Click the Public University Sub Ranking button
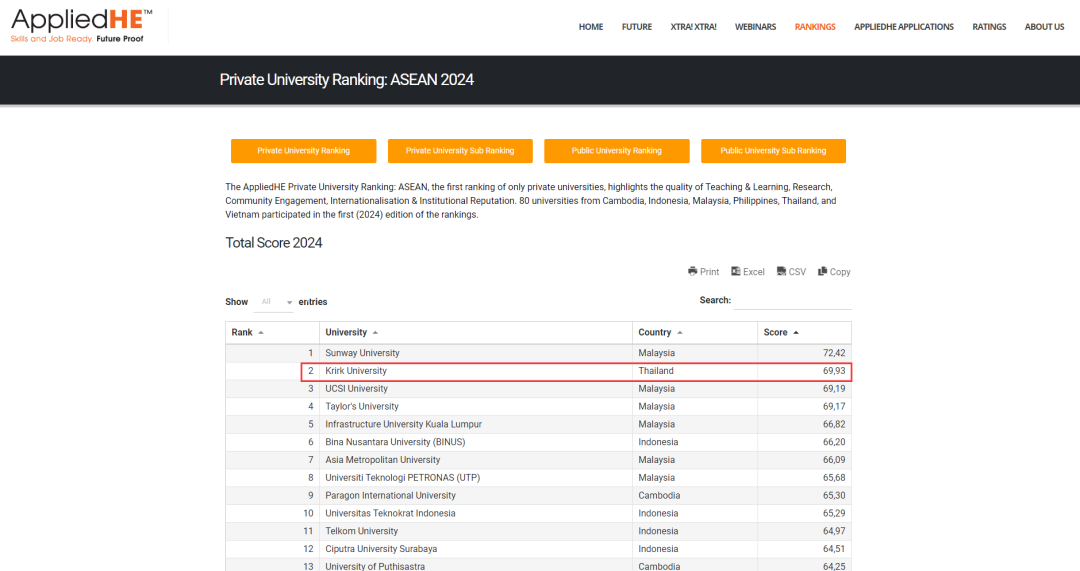Image resolution: width=1080 pixels, height=571 pixels. pyautogui.click(x=773, y=151)
